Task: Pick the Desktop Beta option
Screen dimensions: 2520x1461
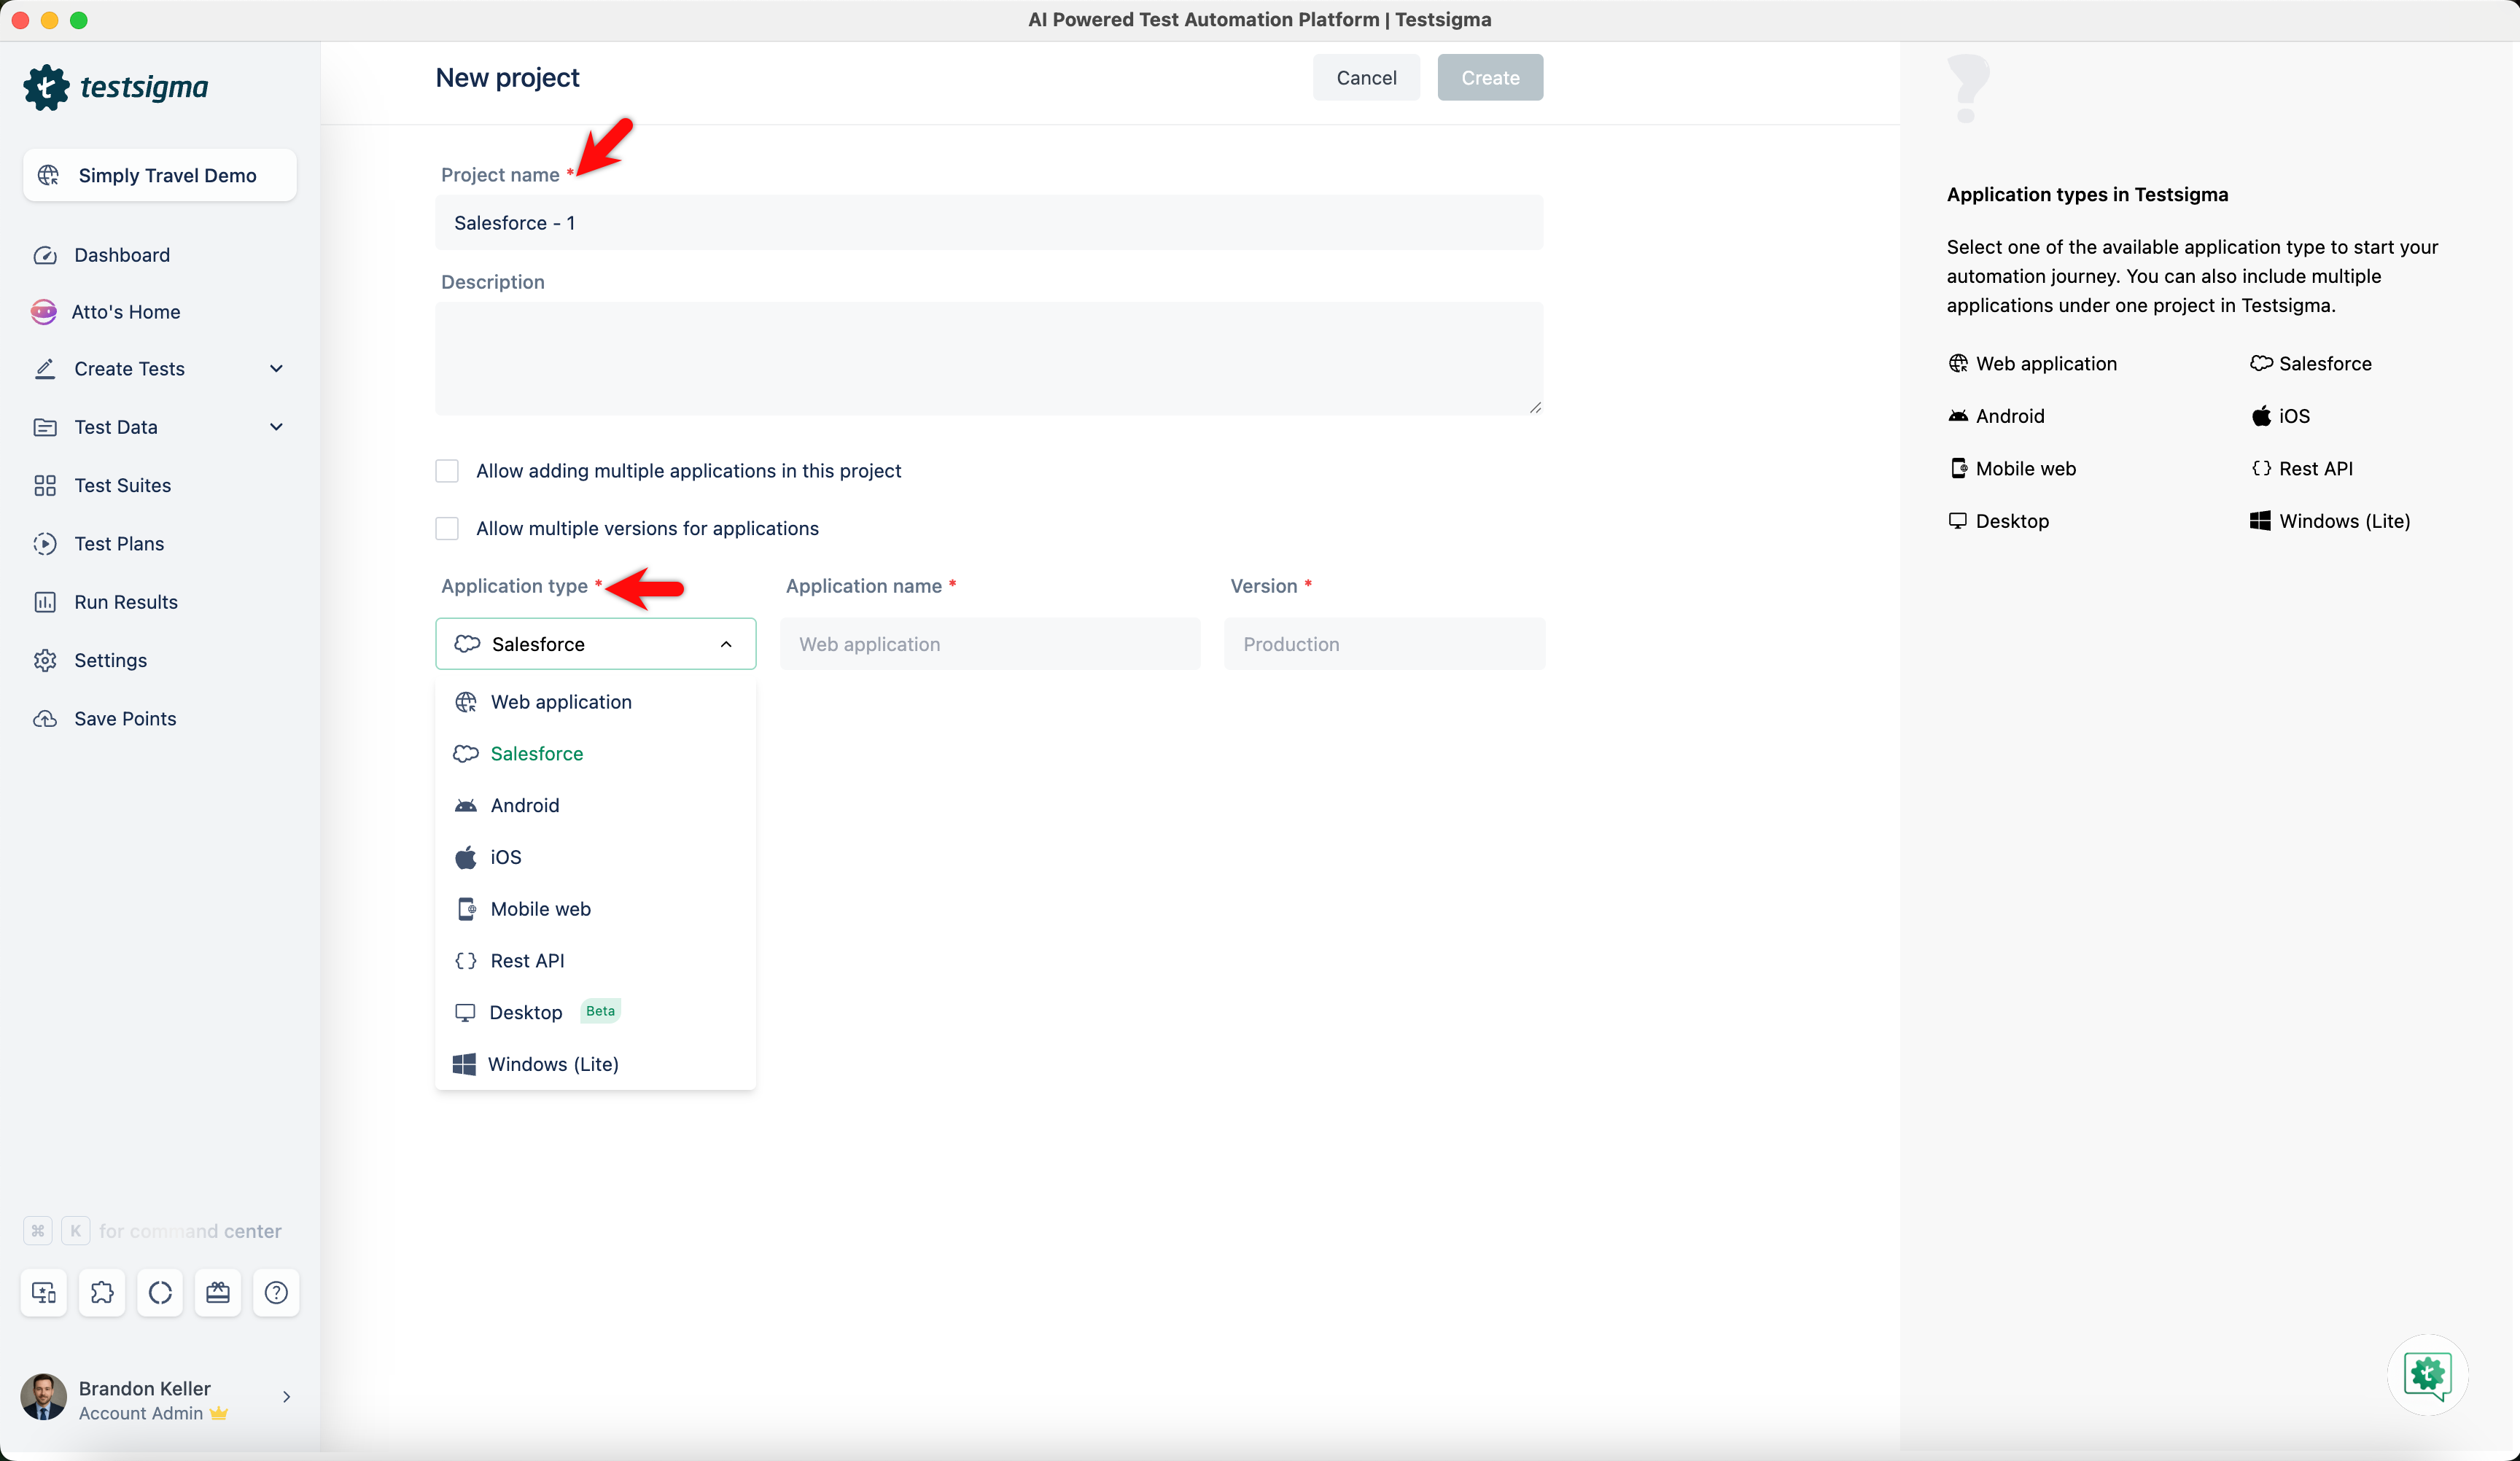Action: click(526, 1012)
